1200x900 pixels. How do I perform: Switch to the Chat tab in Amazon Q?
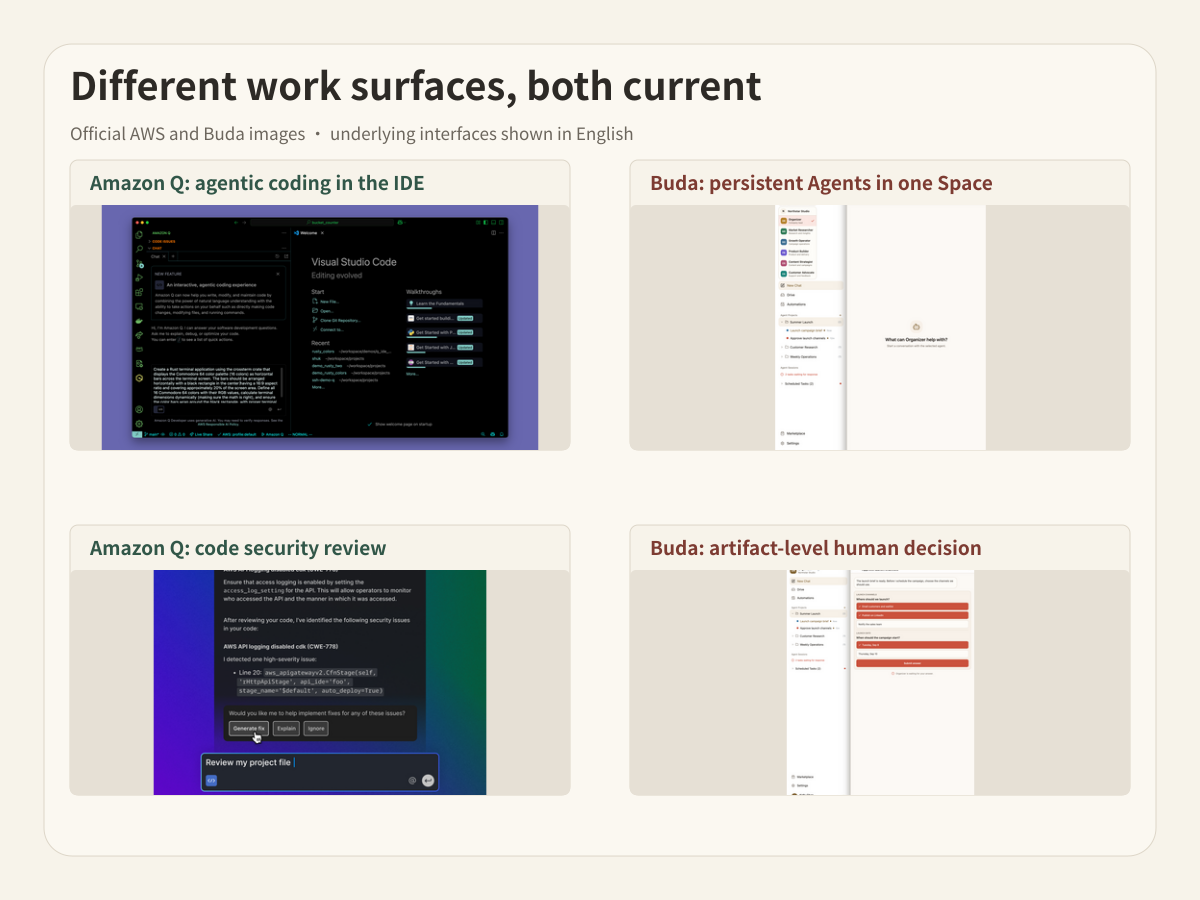pos(155,256)
